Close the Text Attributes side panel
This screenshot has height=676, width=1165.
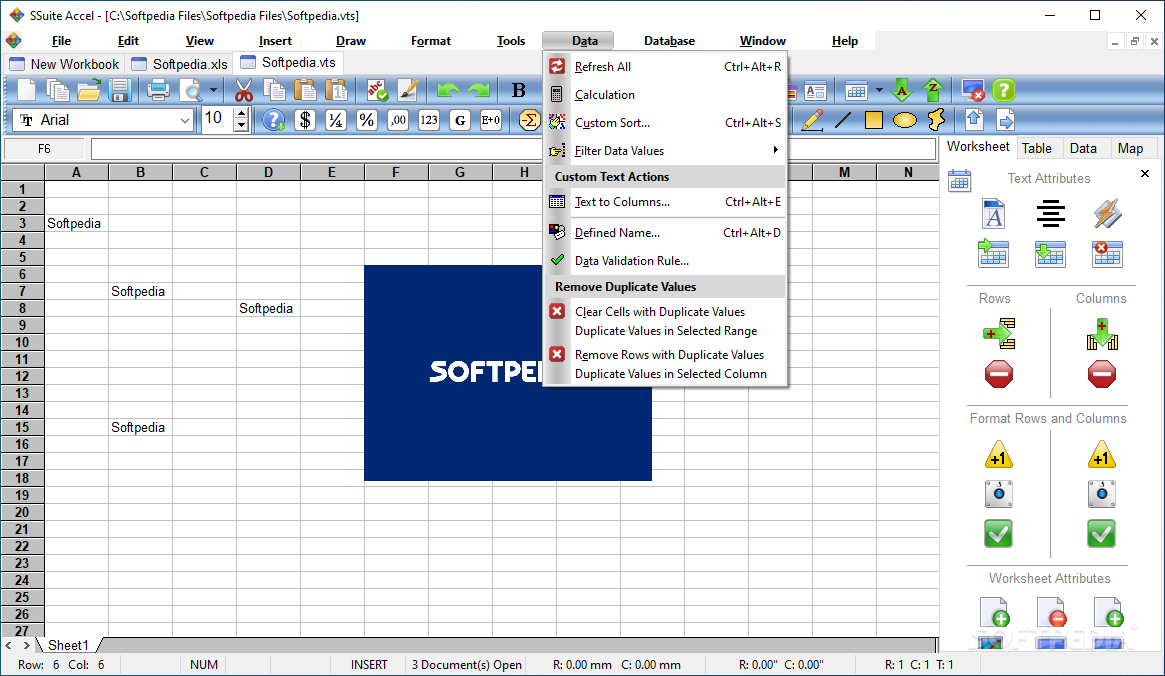[x=1144, y=173]
